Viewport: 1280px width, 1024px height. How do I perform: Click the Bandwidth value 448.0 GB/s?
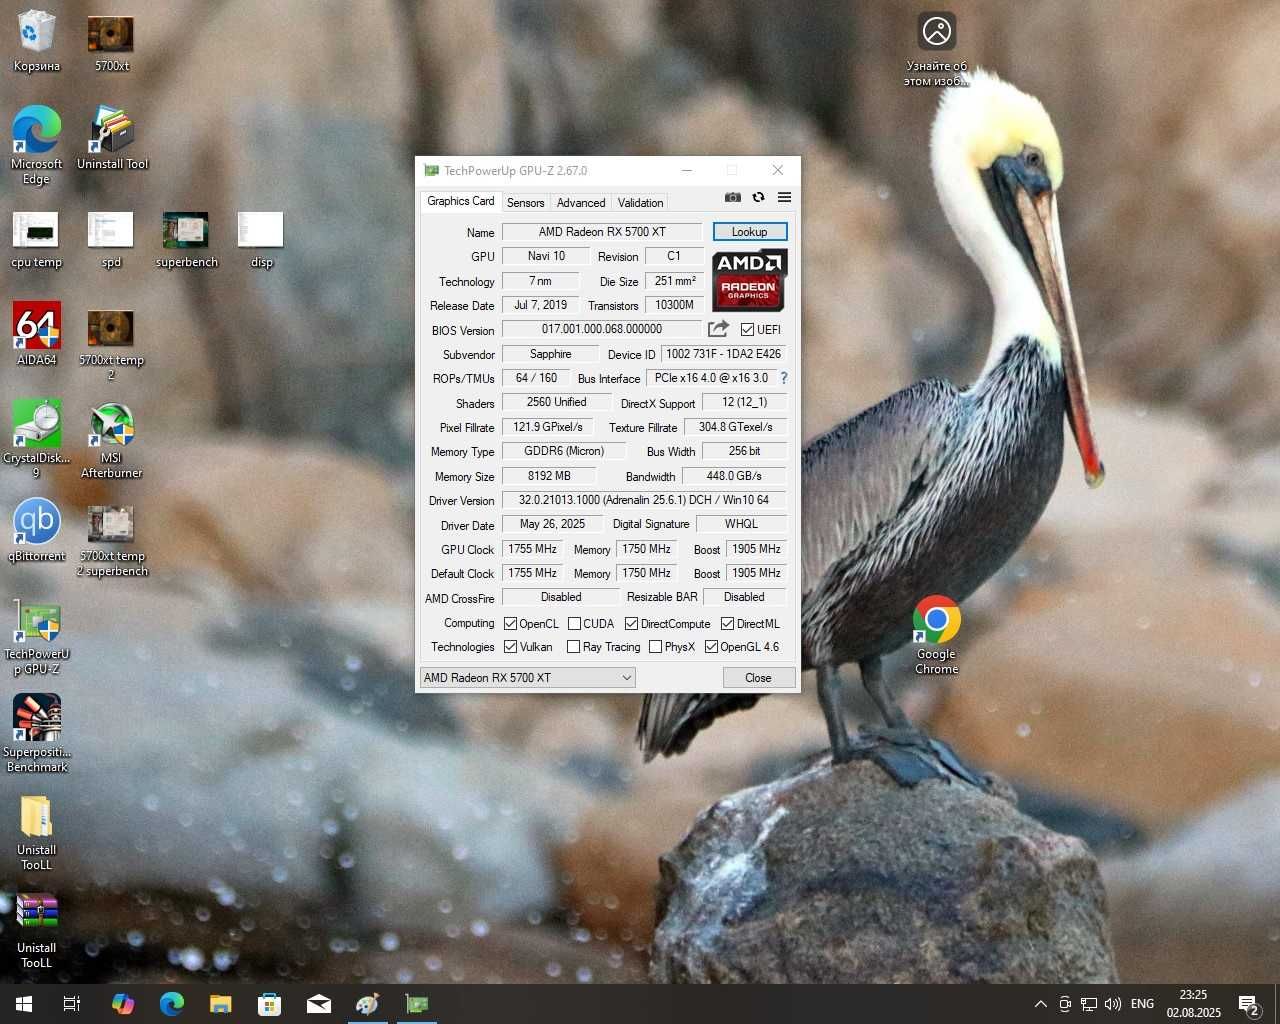[734, 476]
